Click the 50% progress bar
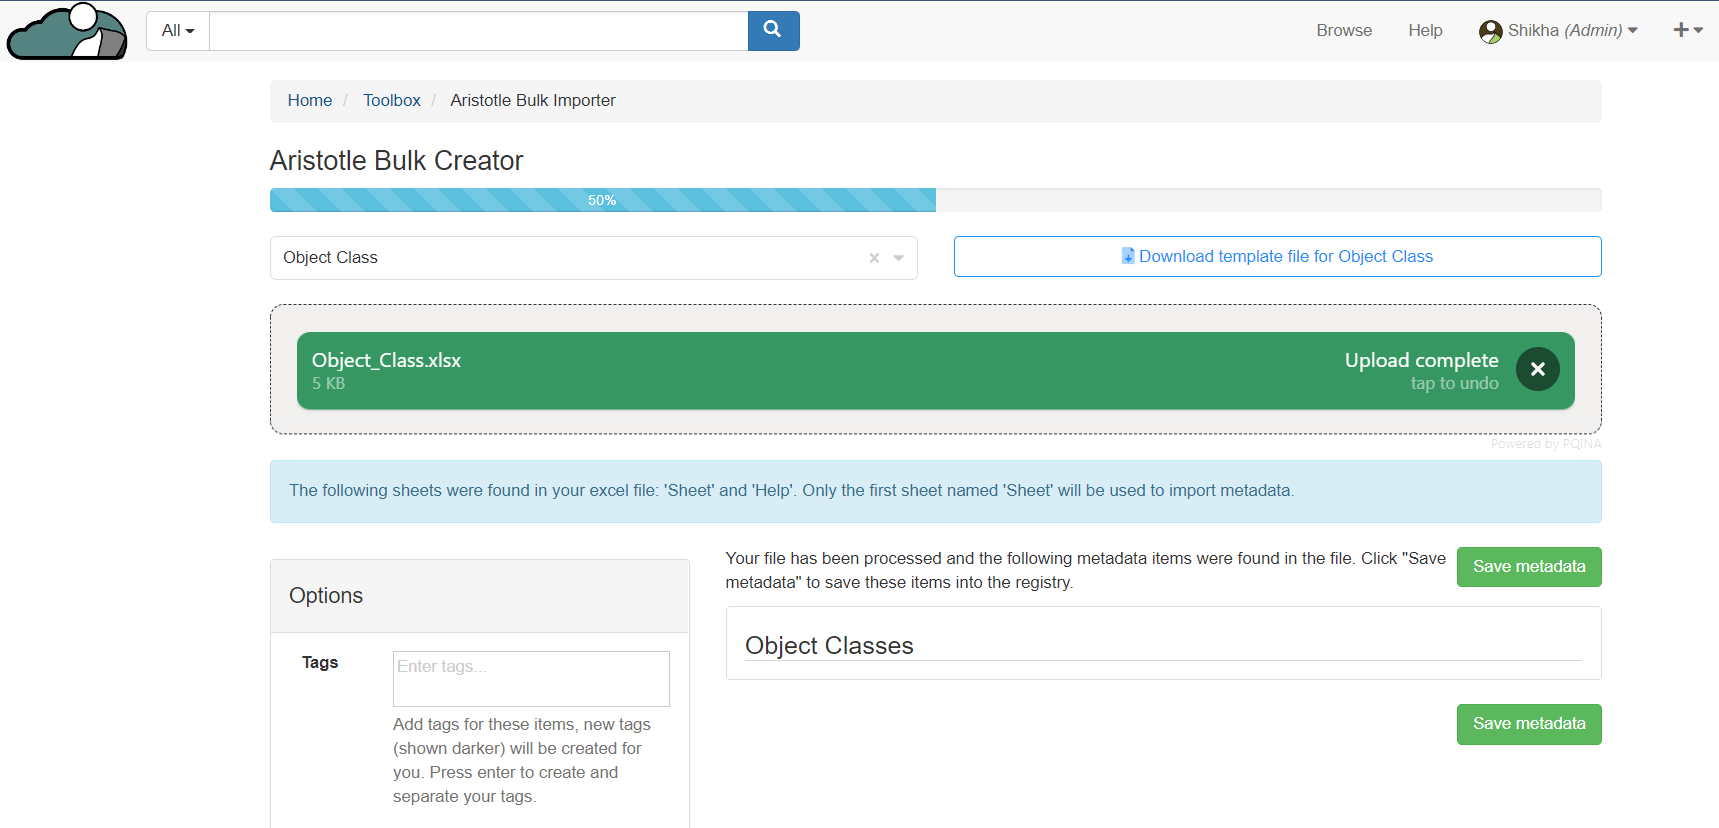 [x=602, y=200]
